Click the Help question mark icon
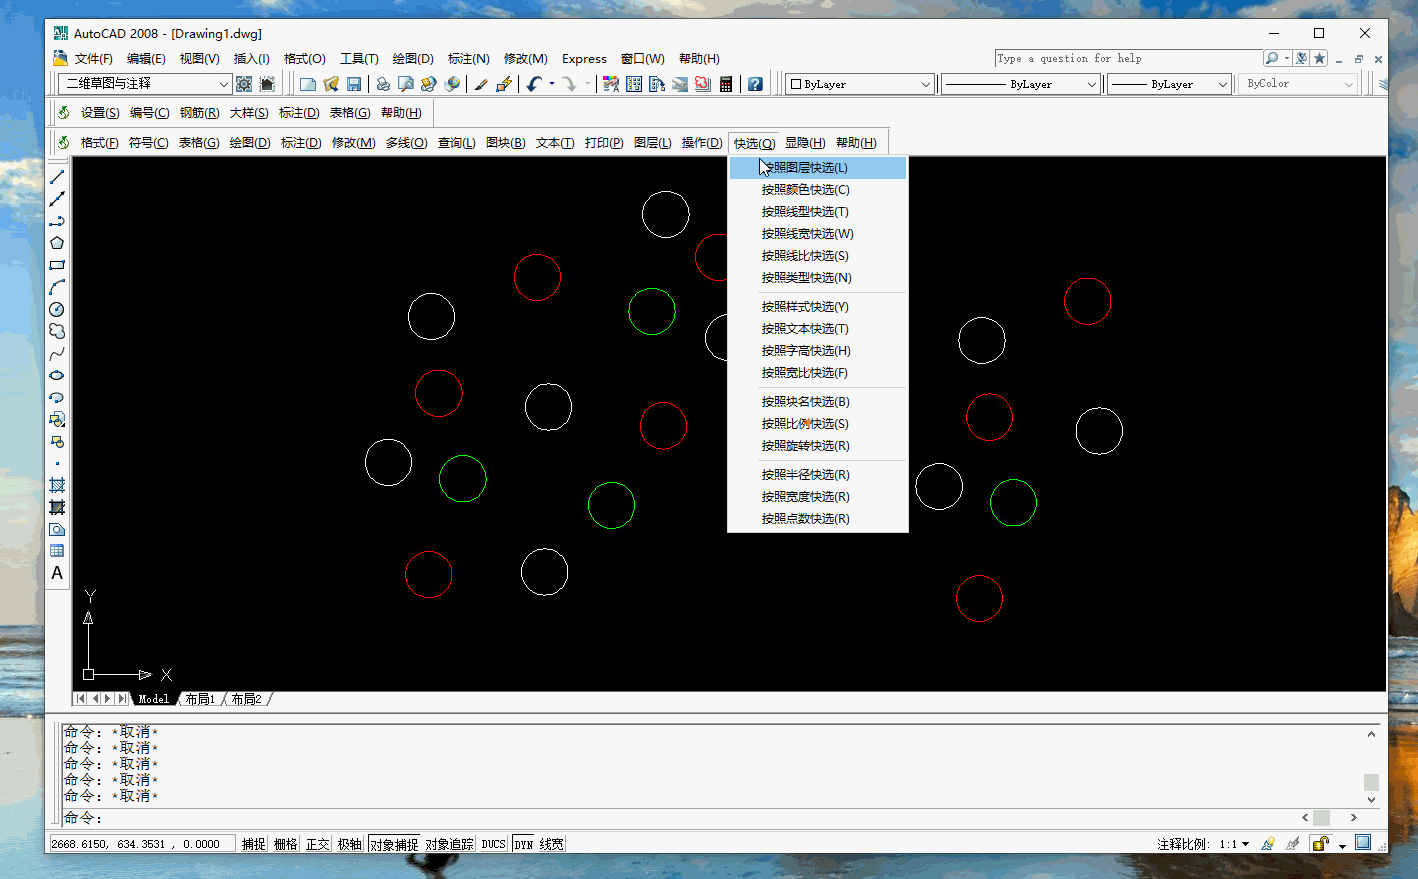This screenshot has height=879, width=1418. (x=755, y=84)
